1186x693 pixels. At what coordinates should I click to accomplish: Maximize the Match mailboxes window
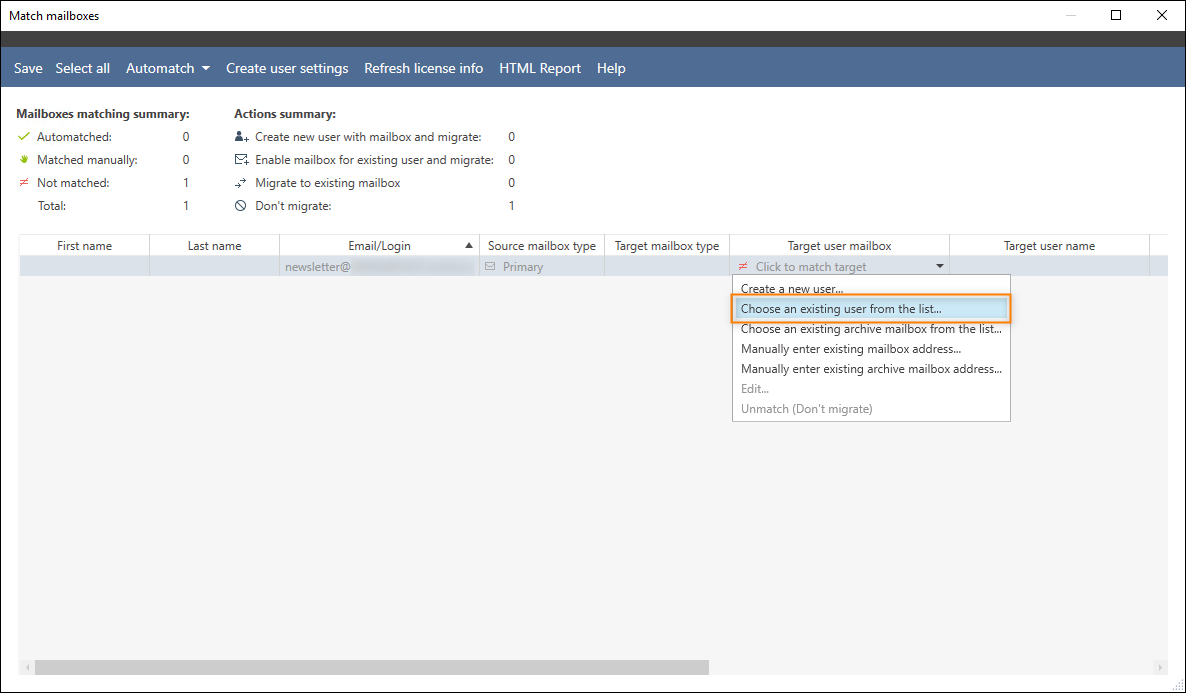pos(1116,15)
